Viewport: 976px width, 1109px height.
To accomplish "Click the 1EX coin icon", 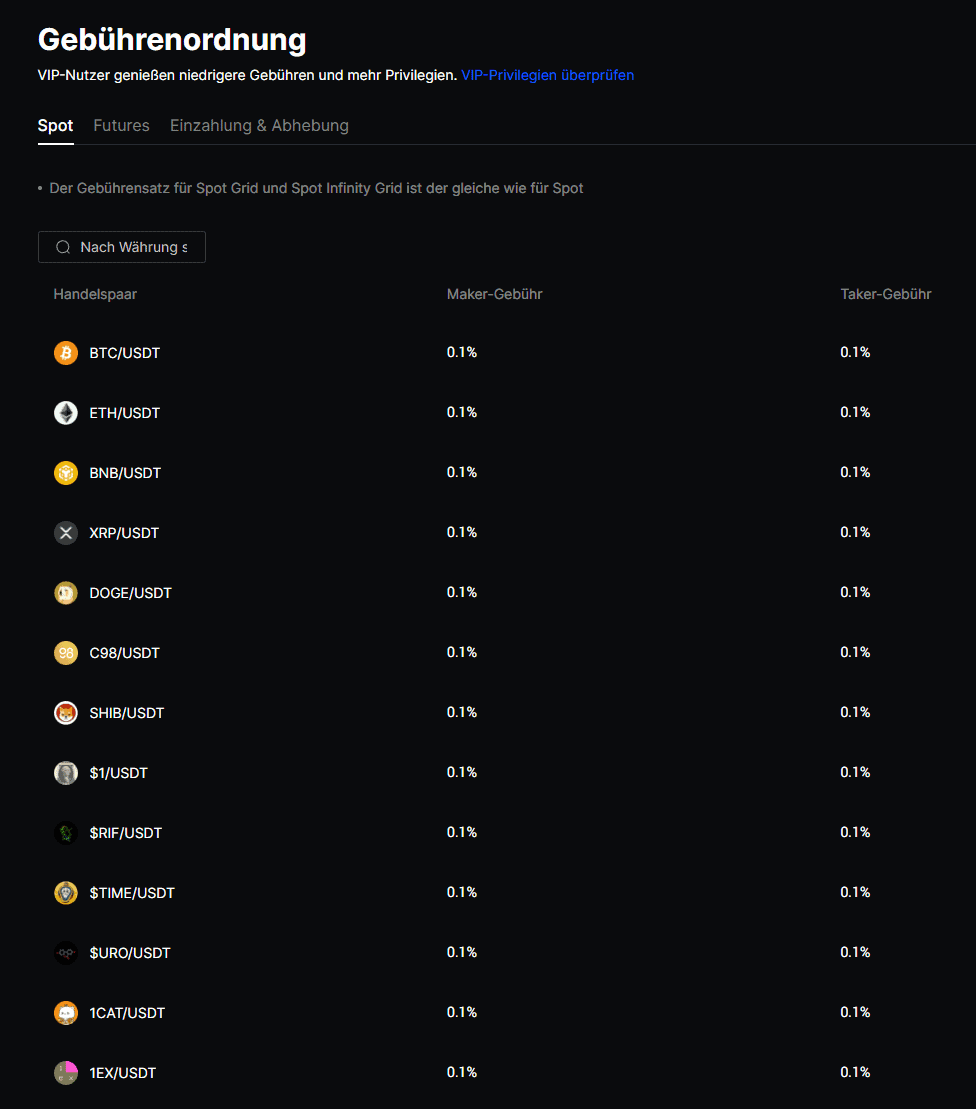I will click(66, 1073).
